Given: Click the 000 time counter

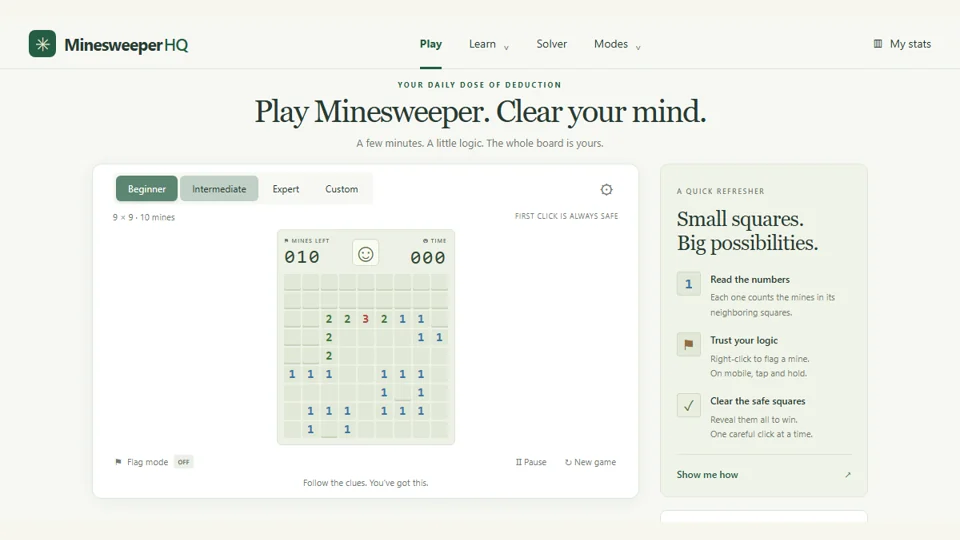Looking at the screenshot, I should coord(428,258).
